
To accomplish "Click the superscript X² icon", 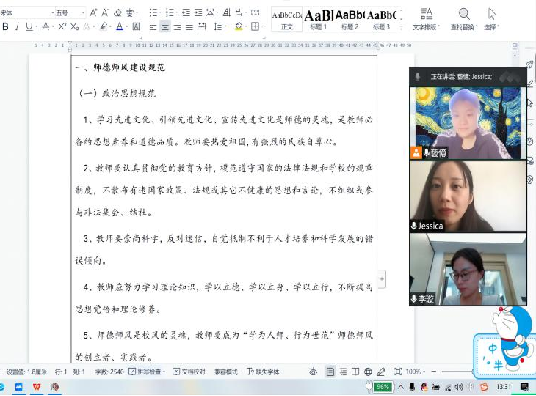I will click(x=62, y=26).
